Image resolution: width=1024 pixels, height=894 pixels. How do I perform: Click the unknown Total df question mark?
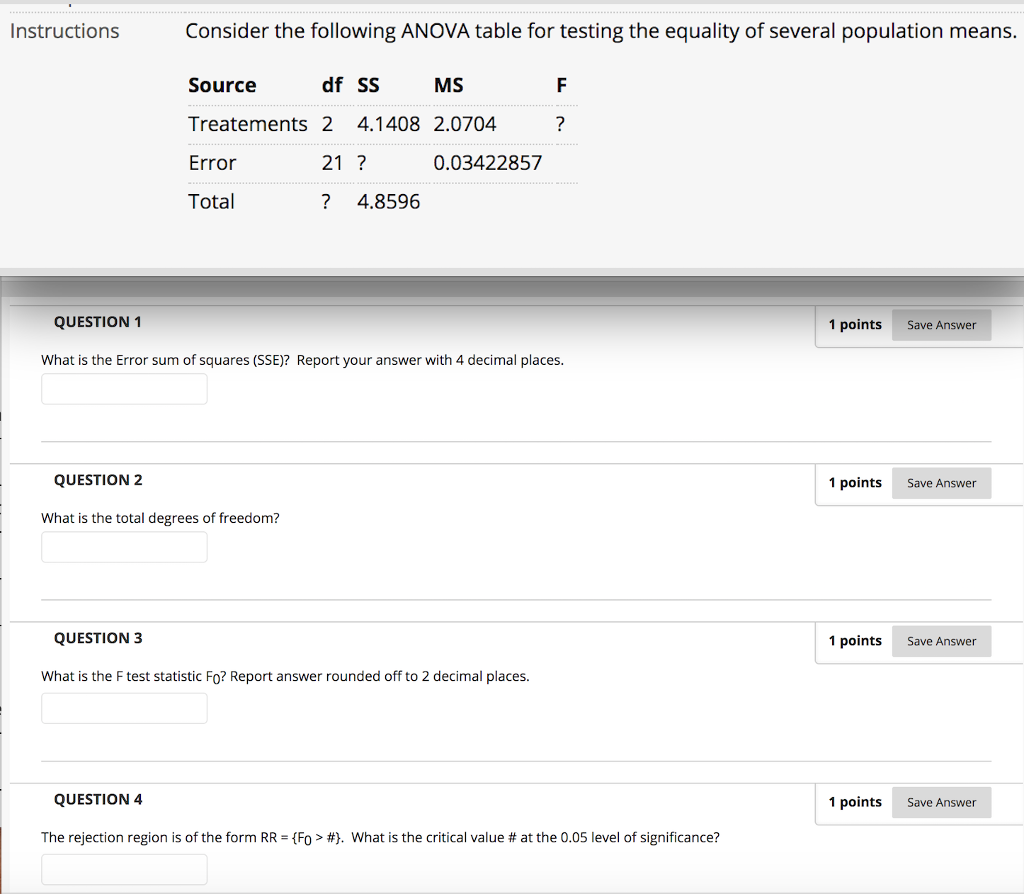pos(326,202)
